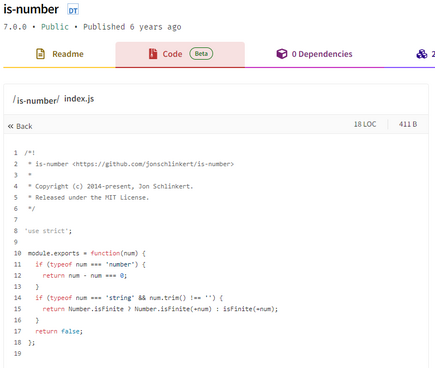Open the 0 Dependencies tab
This screenshot has height=368, width=435.
314,54
